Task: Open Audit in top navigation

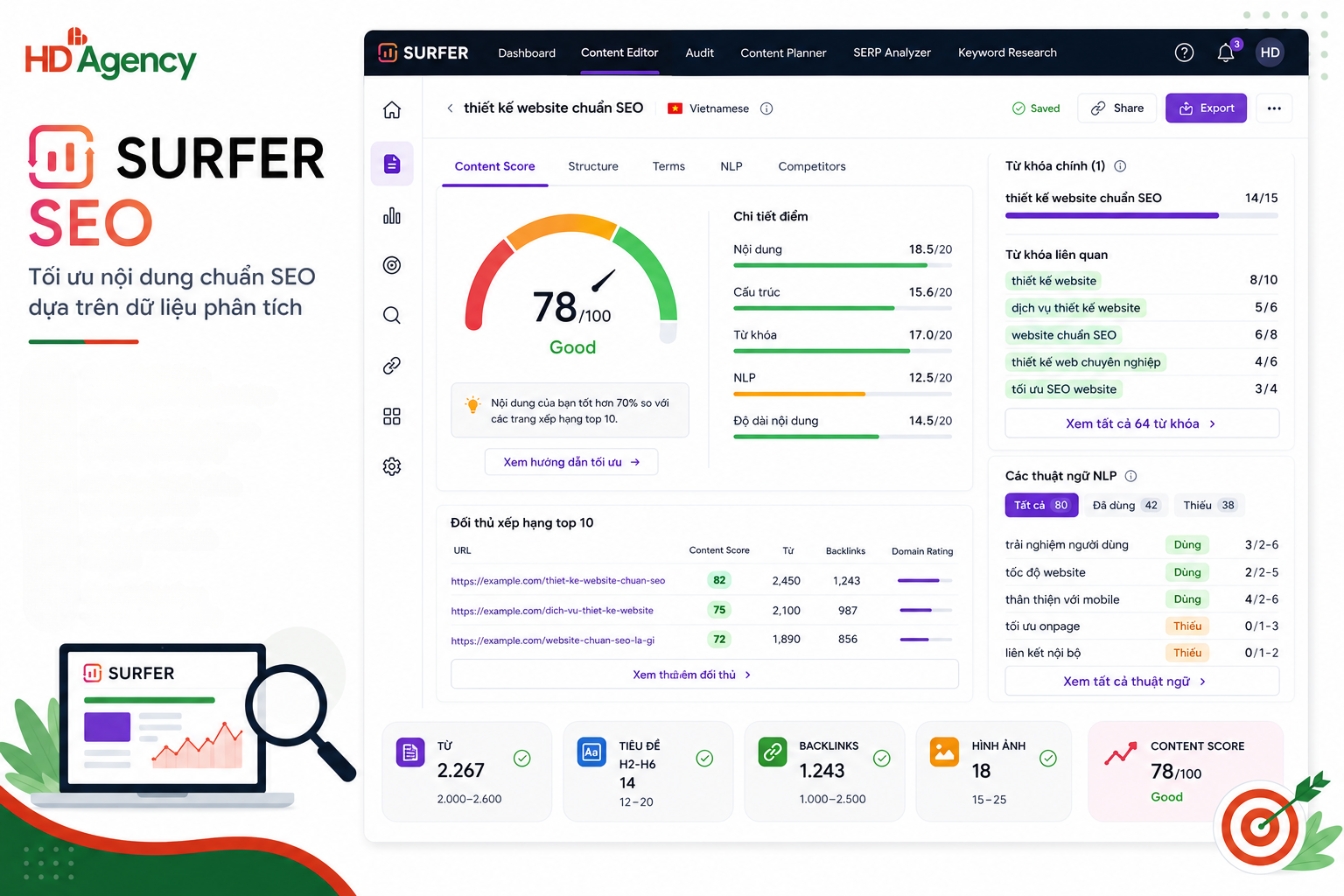Action: [700, 53]
